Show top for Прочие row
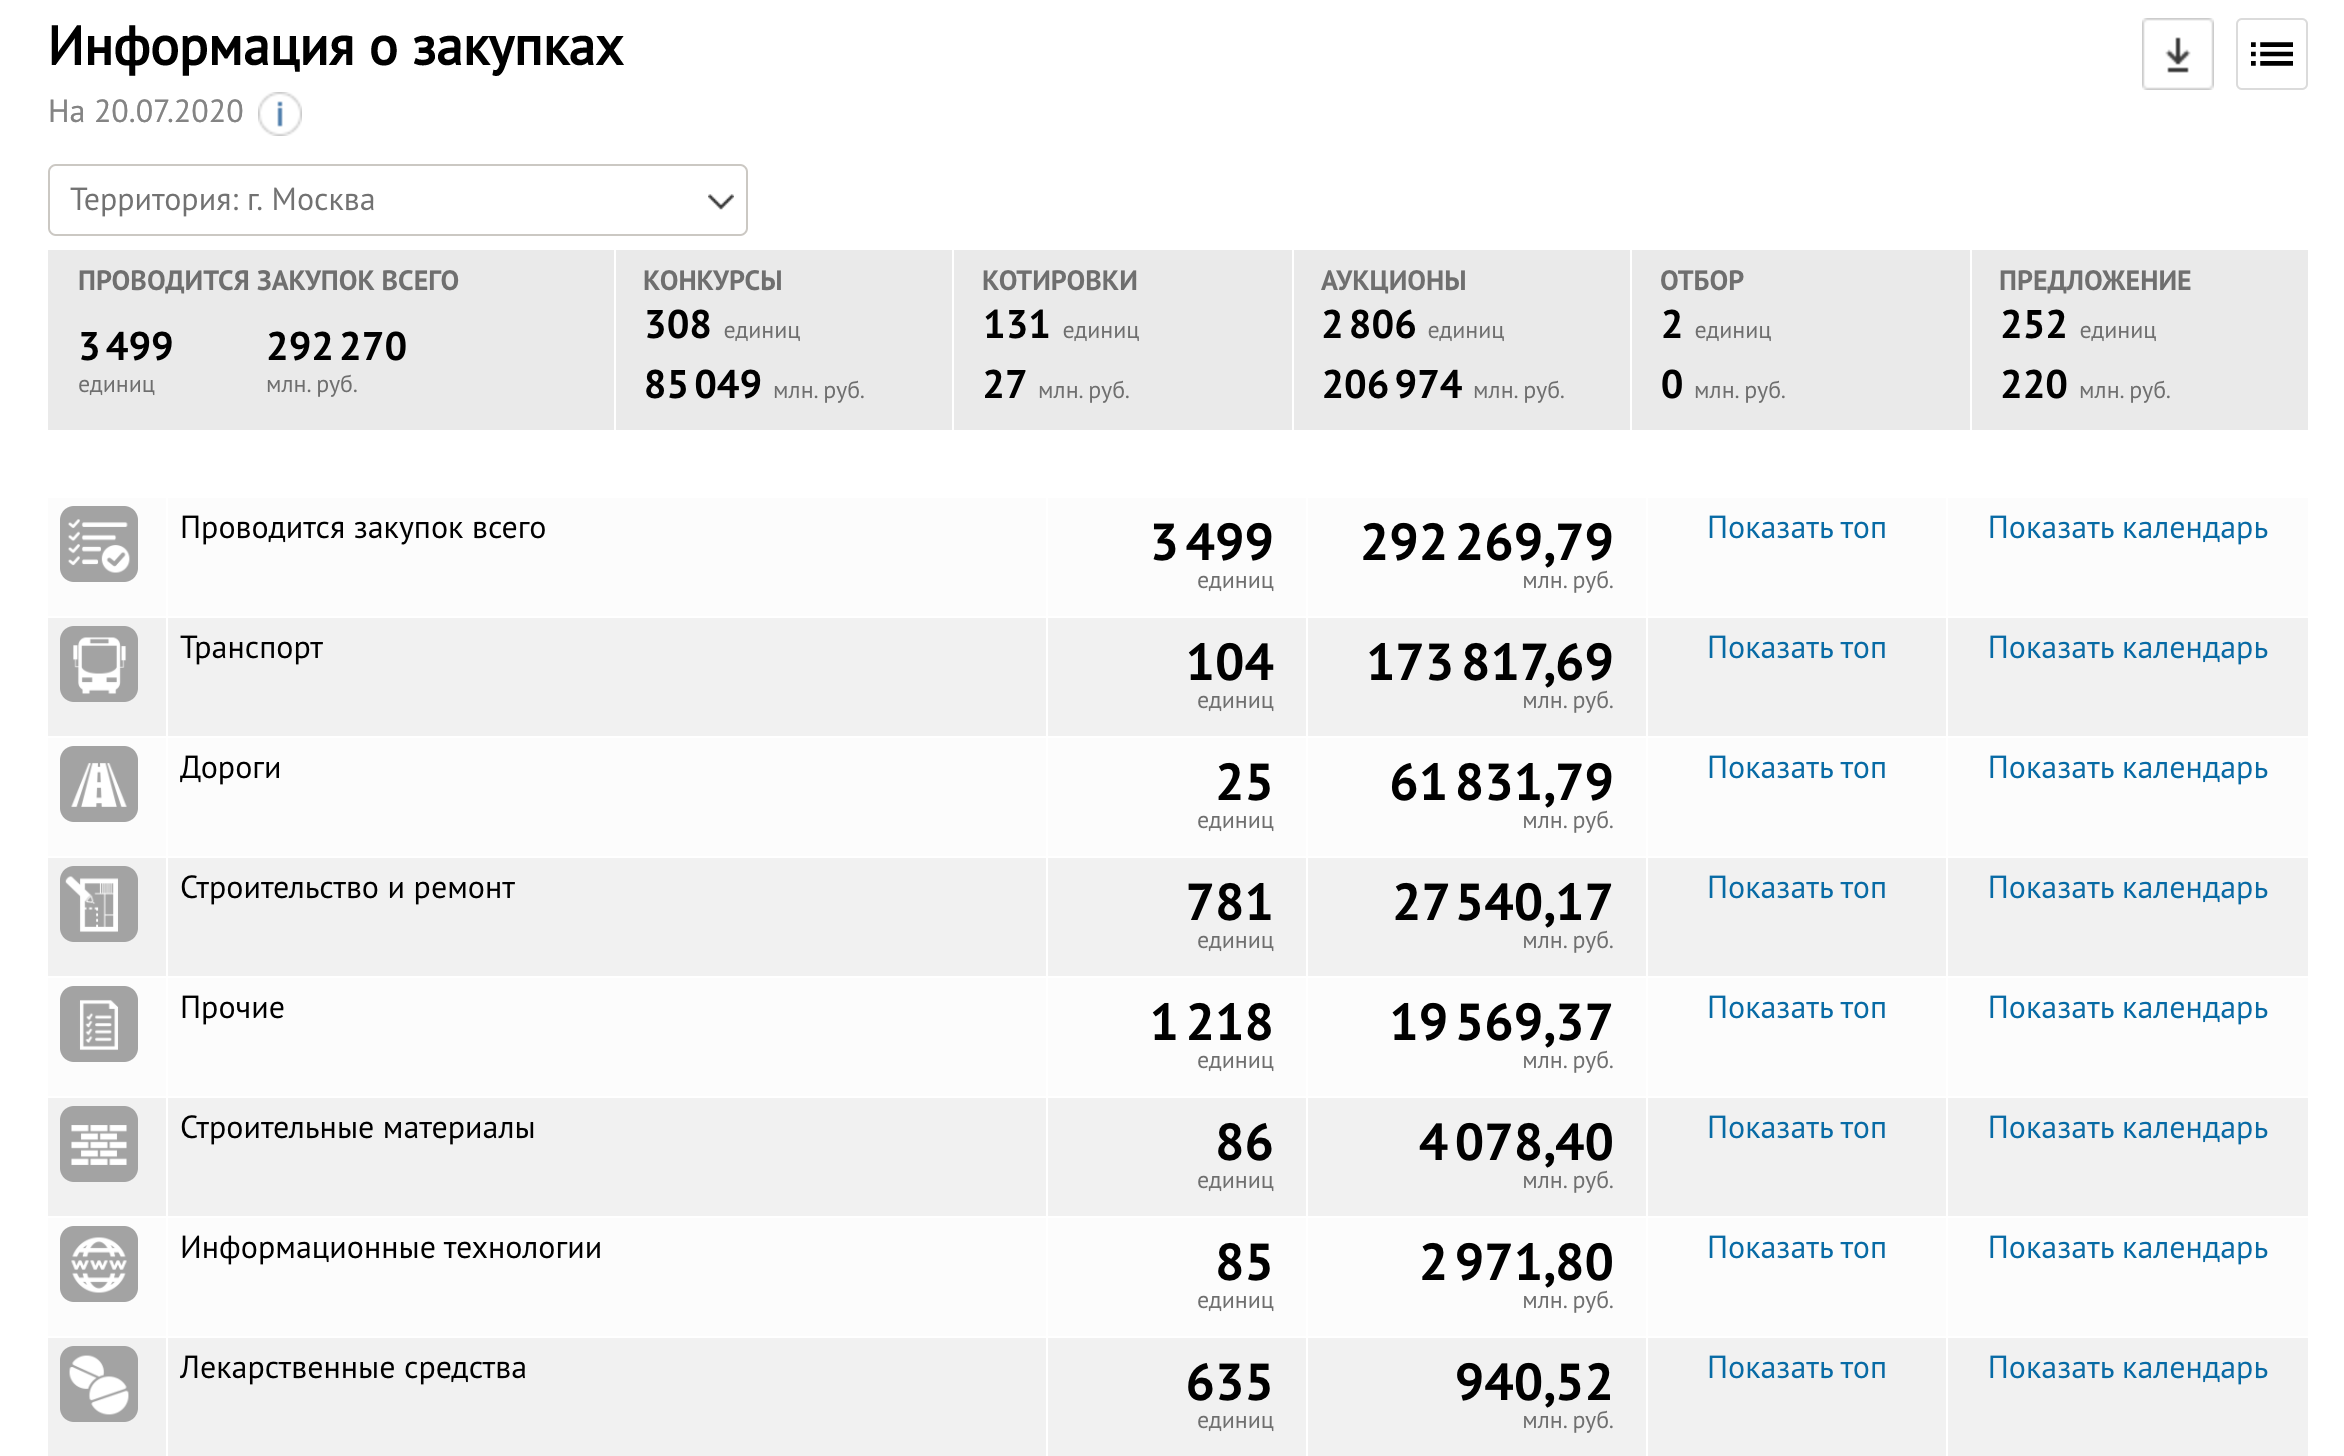 click(1796, 1008)
